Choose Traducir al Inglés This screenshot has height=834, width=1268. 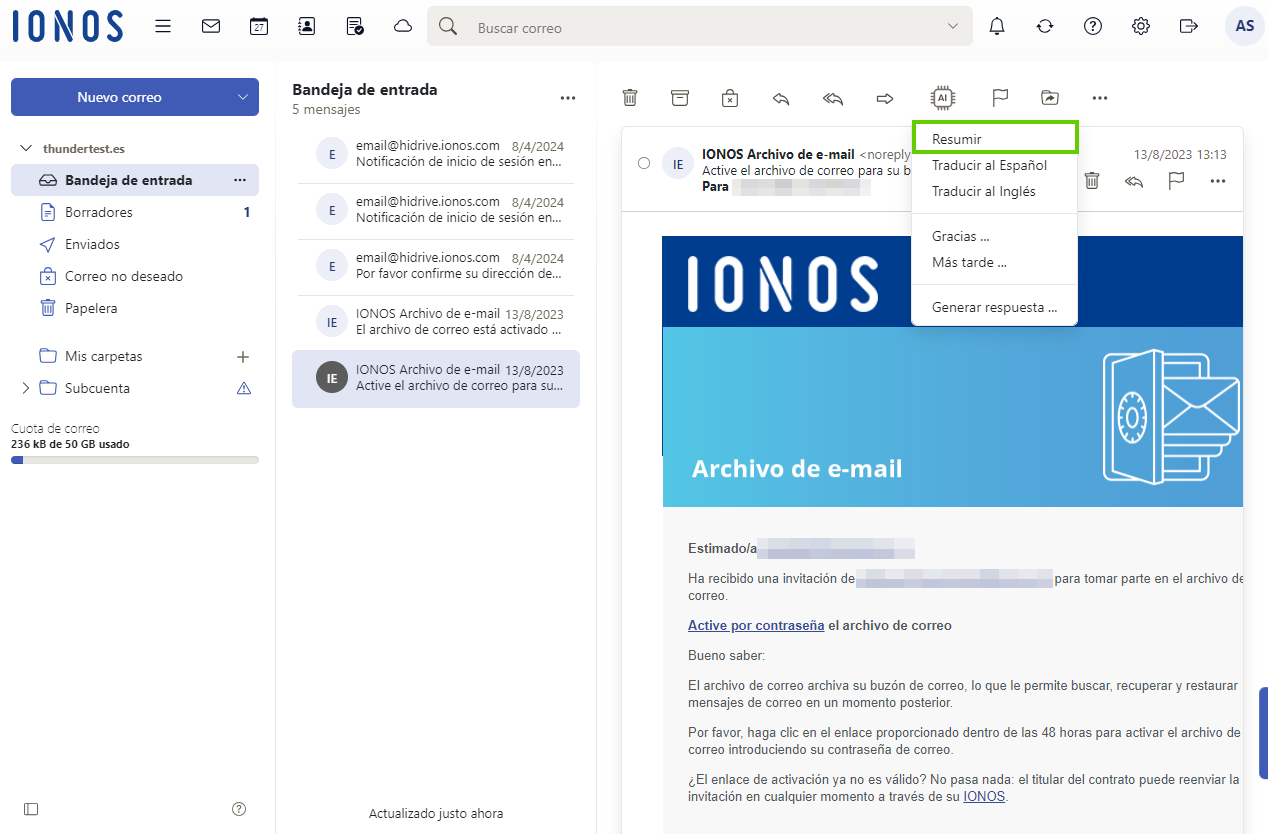tap(995, 191)
